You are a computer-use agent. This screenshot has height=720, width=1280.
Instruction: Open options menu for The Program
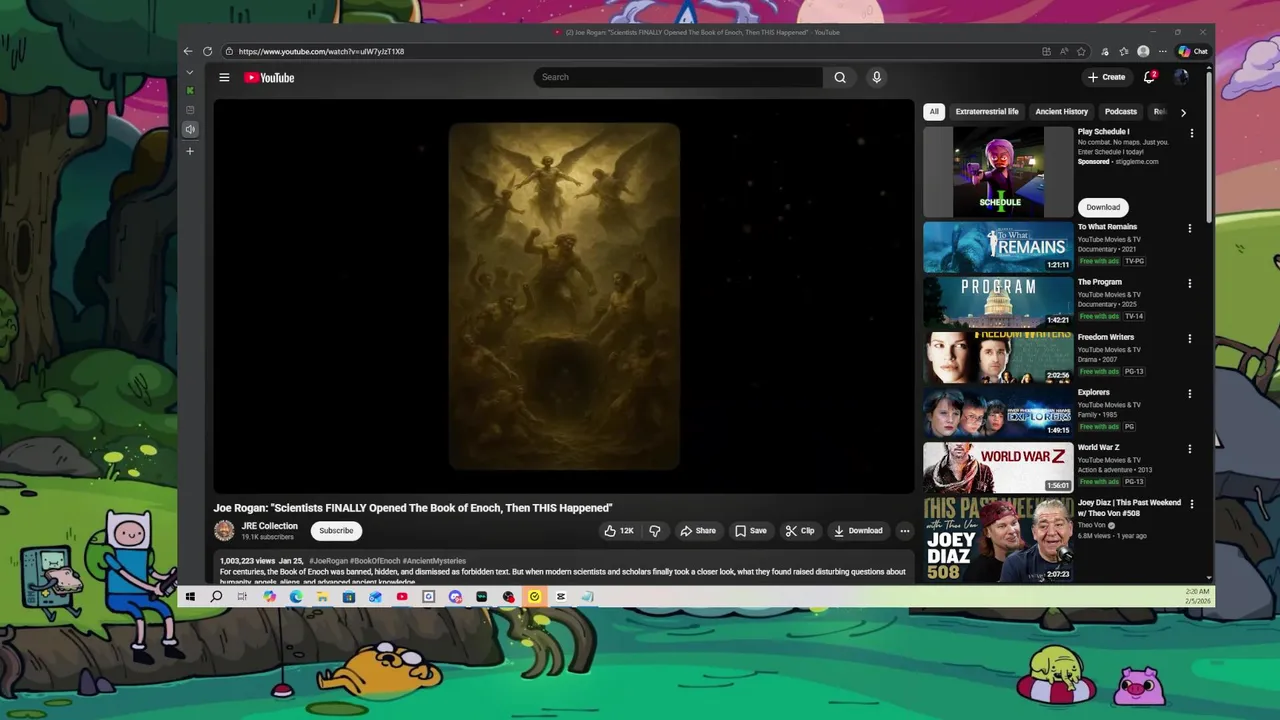click(1190, 283)
